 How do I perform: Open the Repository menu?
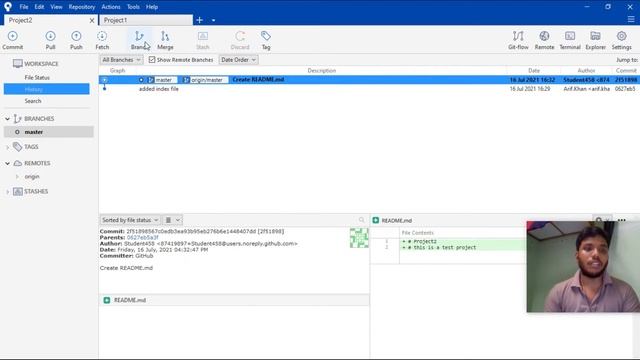point(82,7)
